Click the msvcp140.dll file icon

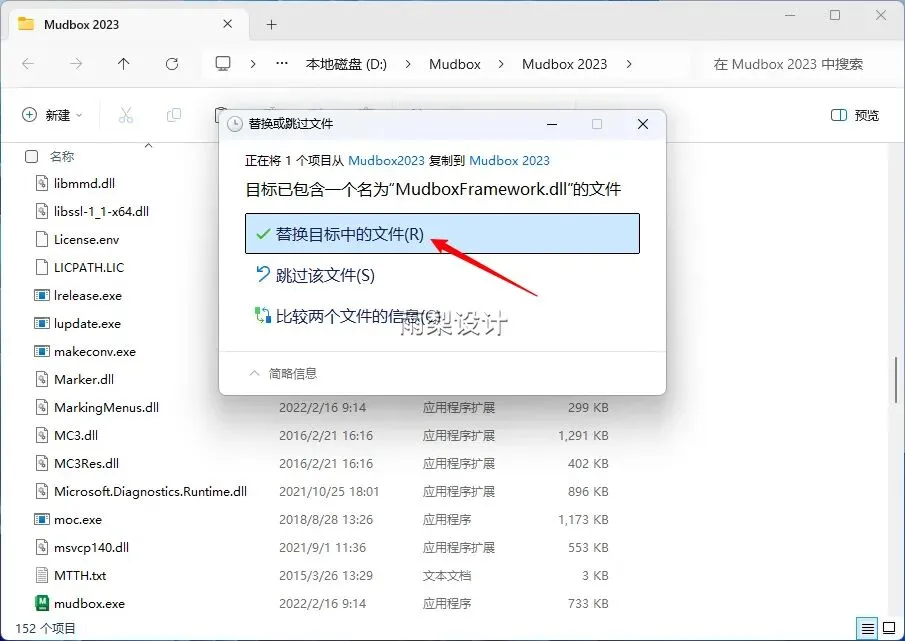pos(42,548)
